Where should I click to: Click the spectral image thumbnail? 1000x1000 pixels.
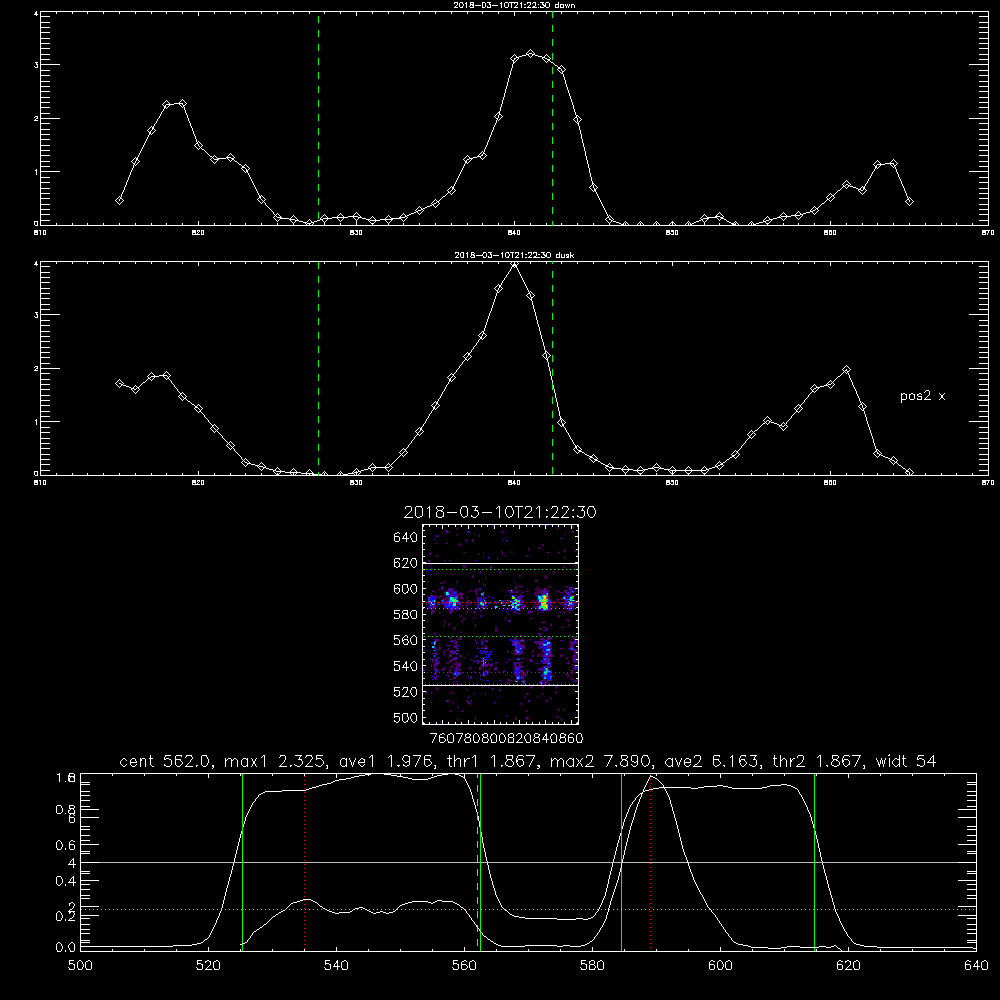pyautogui.click(x=501, y=624)
